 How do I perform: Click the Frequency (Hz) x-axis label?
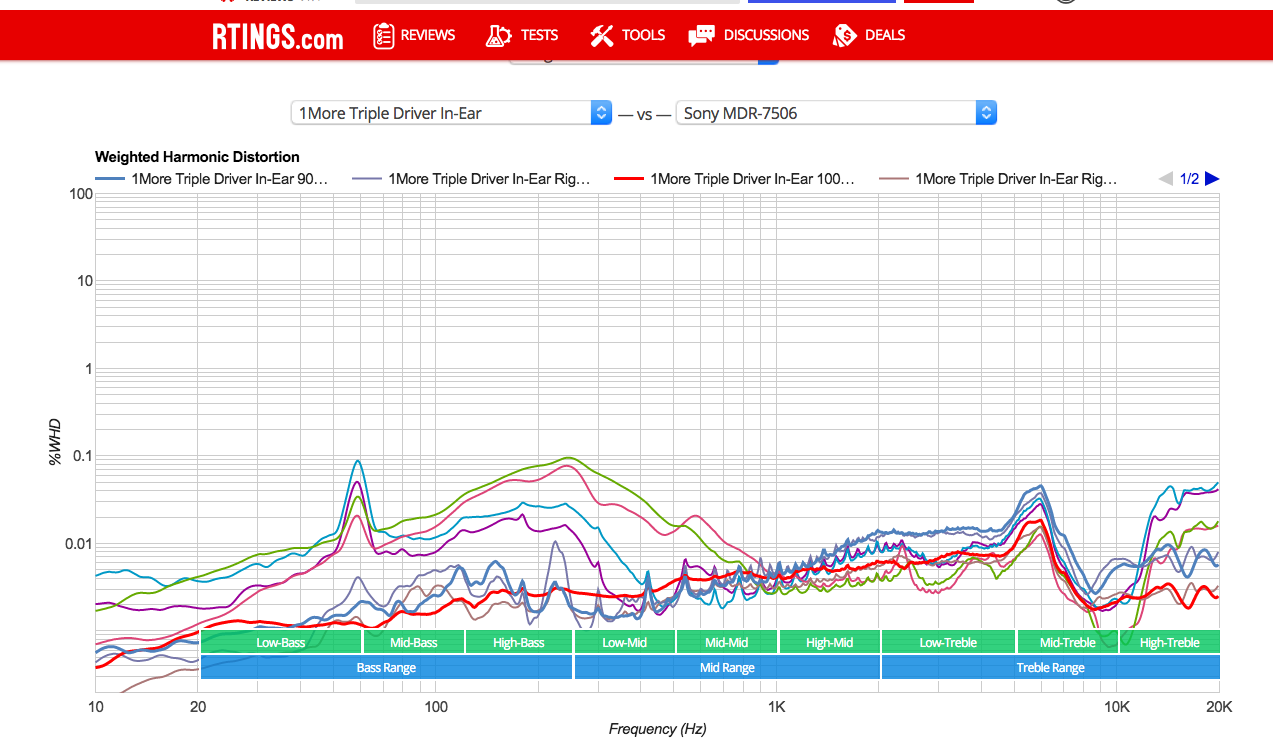pyautogui.click(x=657, y=729)
